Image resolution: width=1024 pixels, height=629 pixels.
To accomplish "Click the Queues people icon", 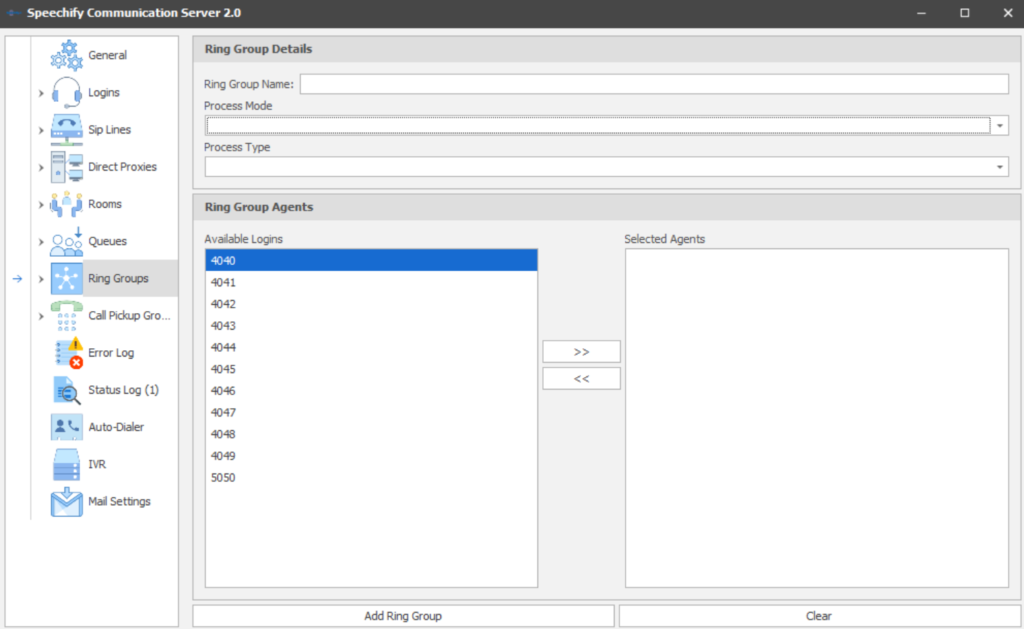I will point(67,242).
